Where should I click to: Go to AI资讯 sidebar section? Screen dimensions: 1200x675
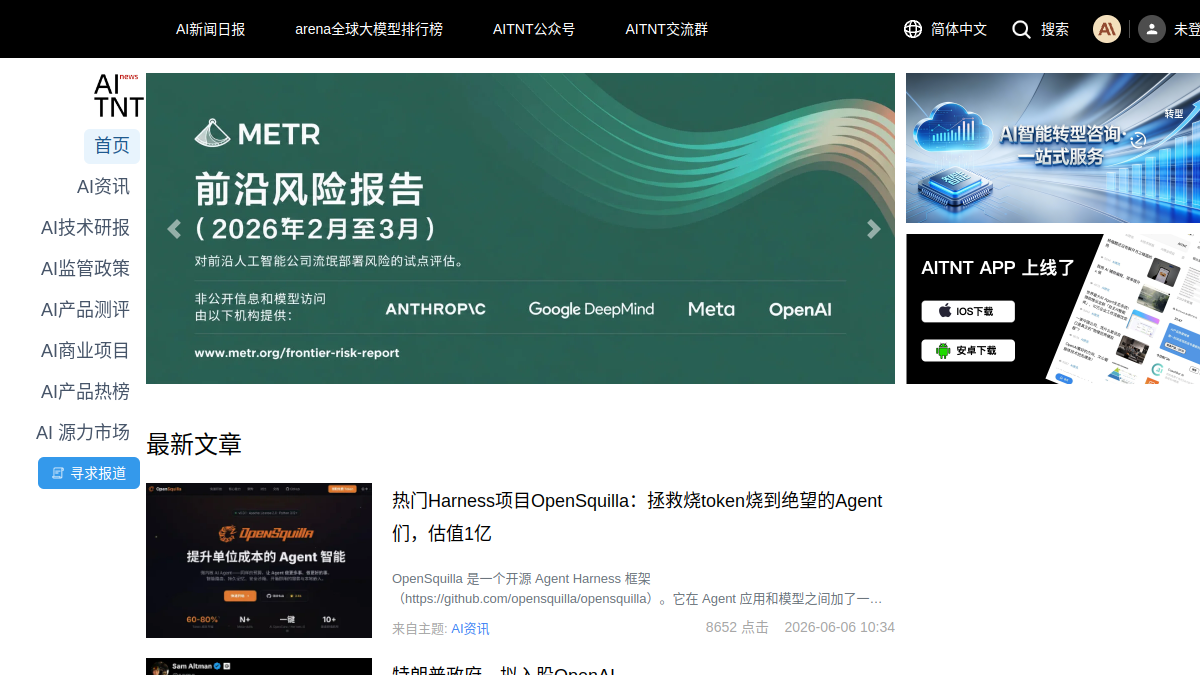tap(103, 187)
